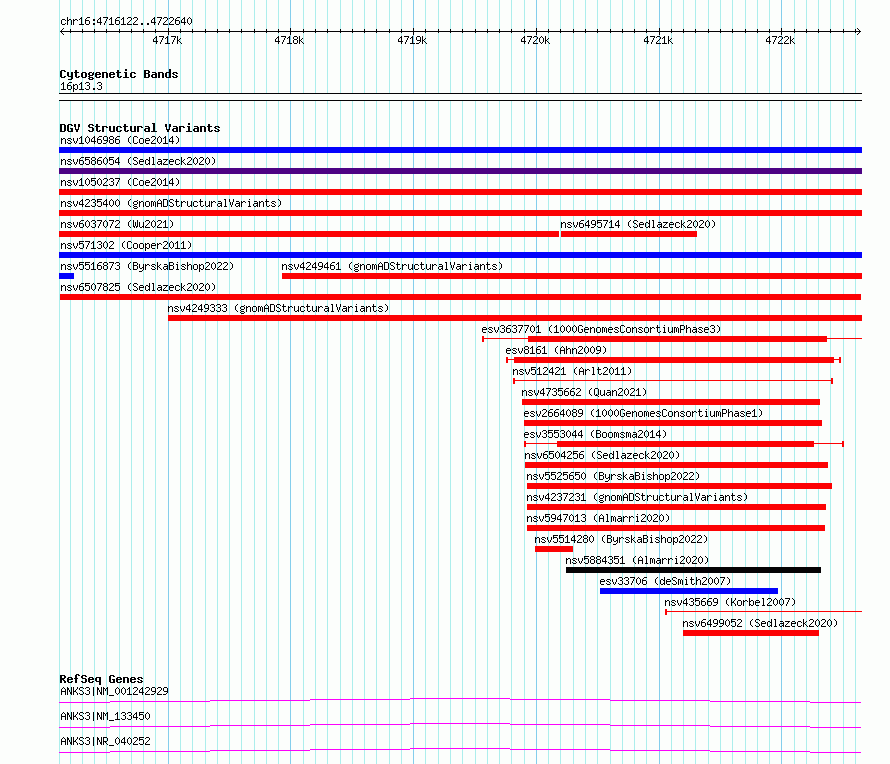
Task: Select the nsv5516873 (ByrskaBishop2022) label
Action: (x=147, y=266)
